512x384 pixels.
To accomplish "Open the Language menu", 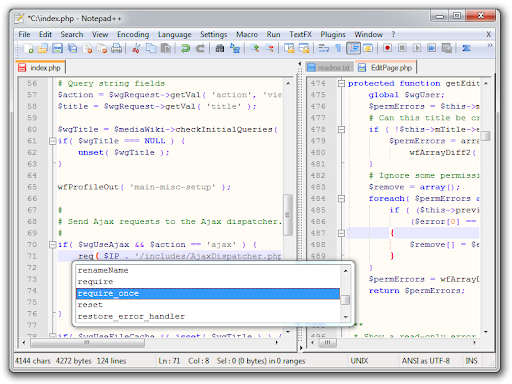I will [175, 34].
